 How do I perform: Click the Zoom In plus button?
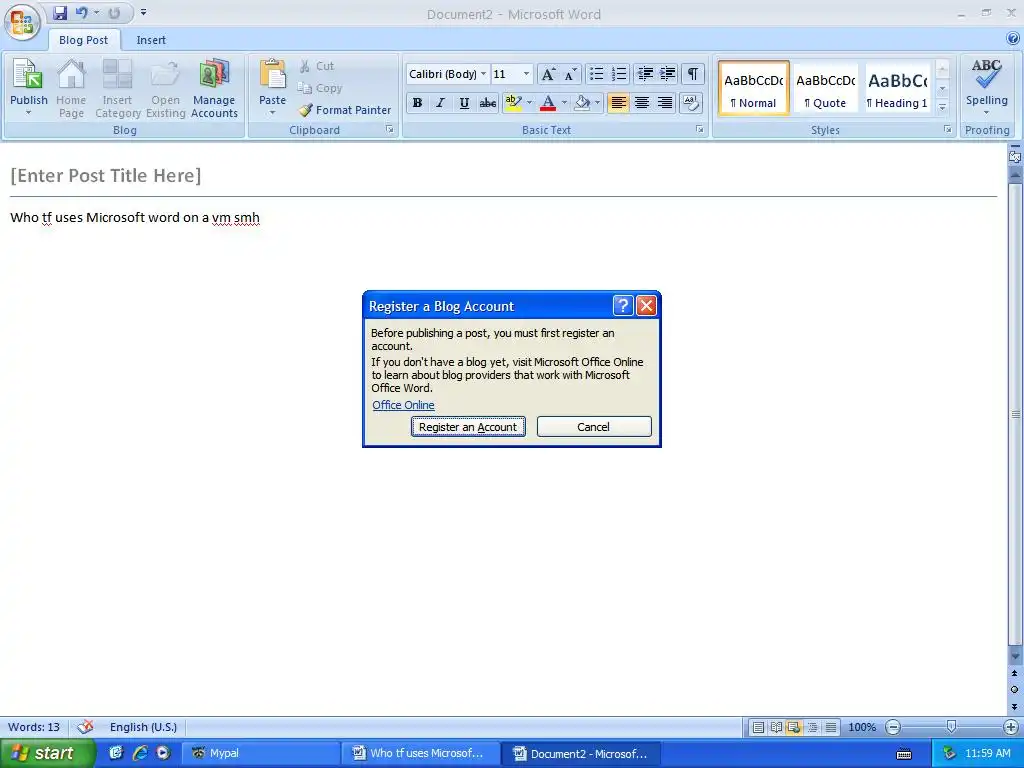click(1010, 727)
